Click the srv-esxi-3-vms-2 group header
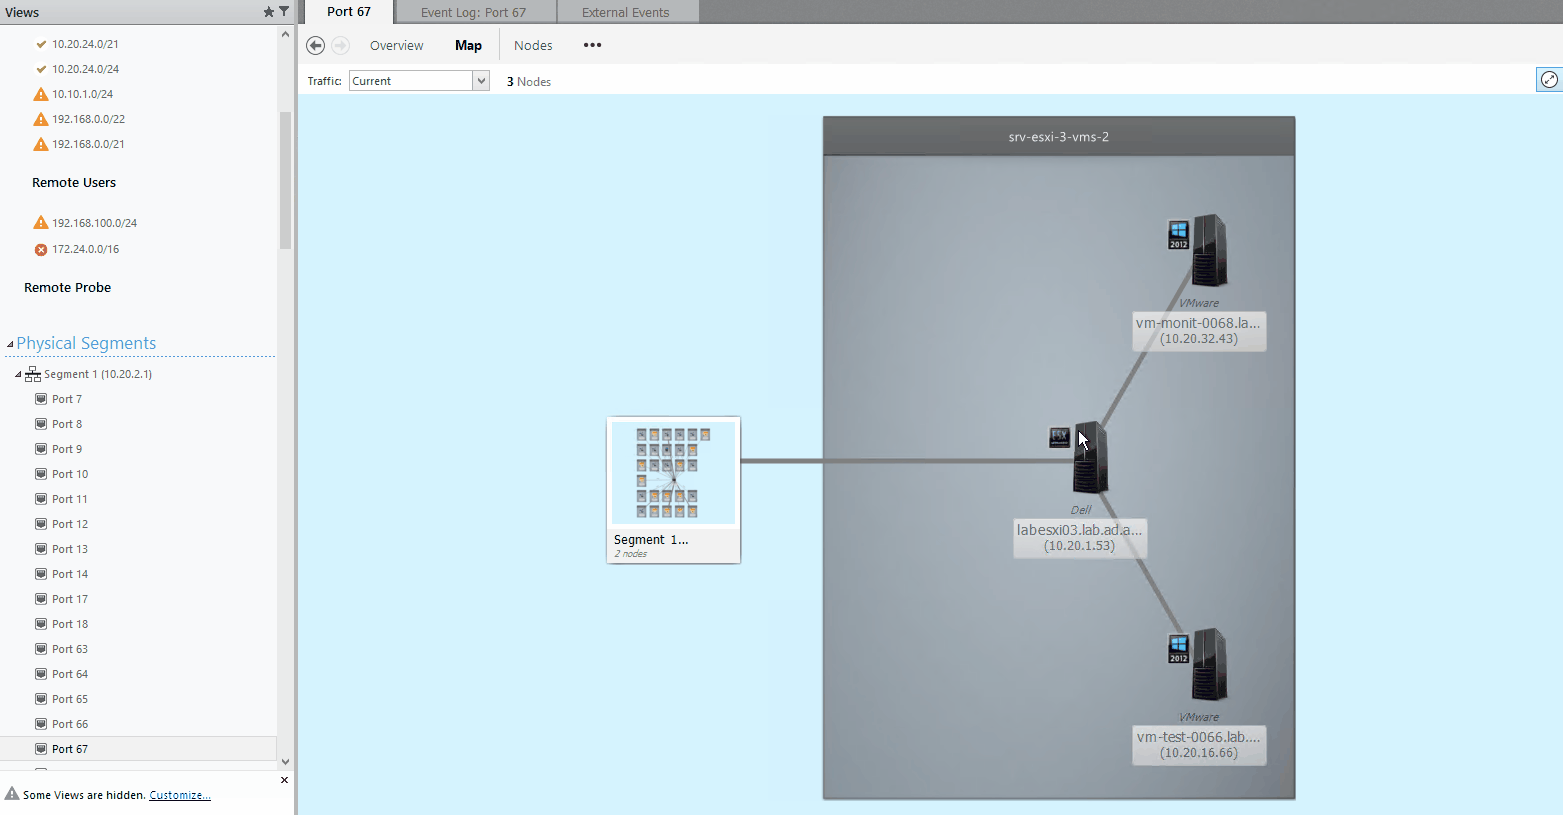1563x815 pixels. pyautogui.click(x=1059, y=136)
